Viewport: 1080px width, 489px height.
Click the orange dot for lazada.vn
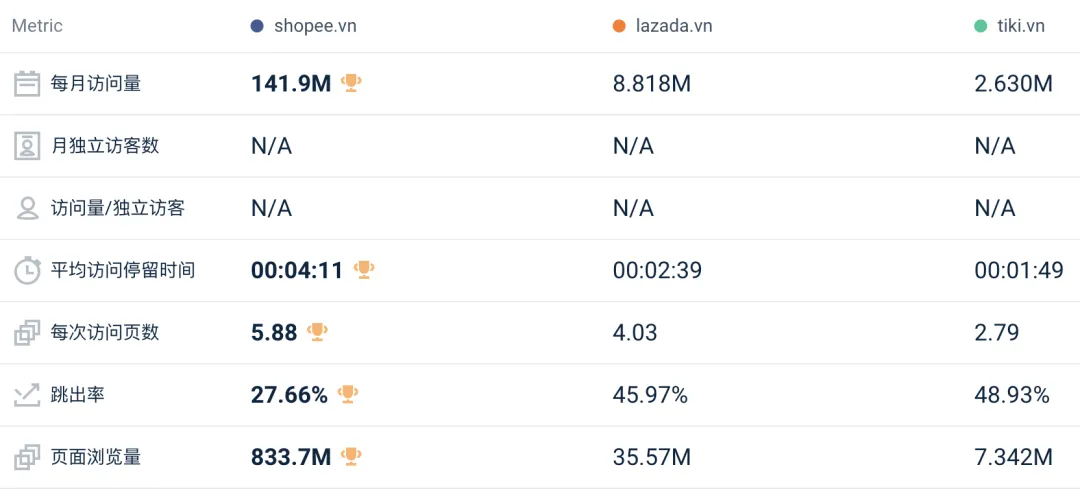tap(619, 26)
